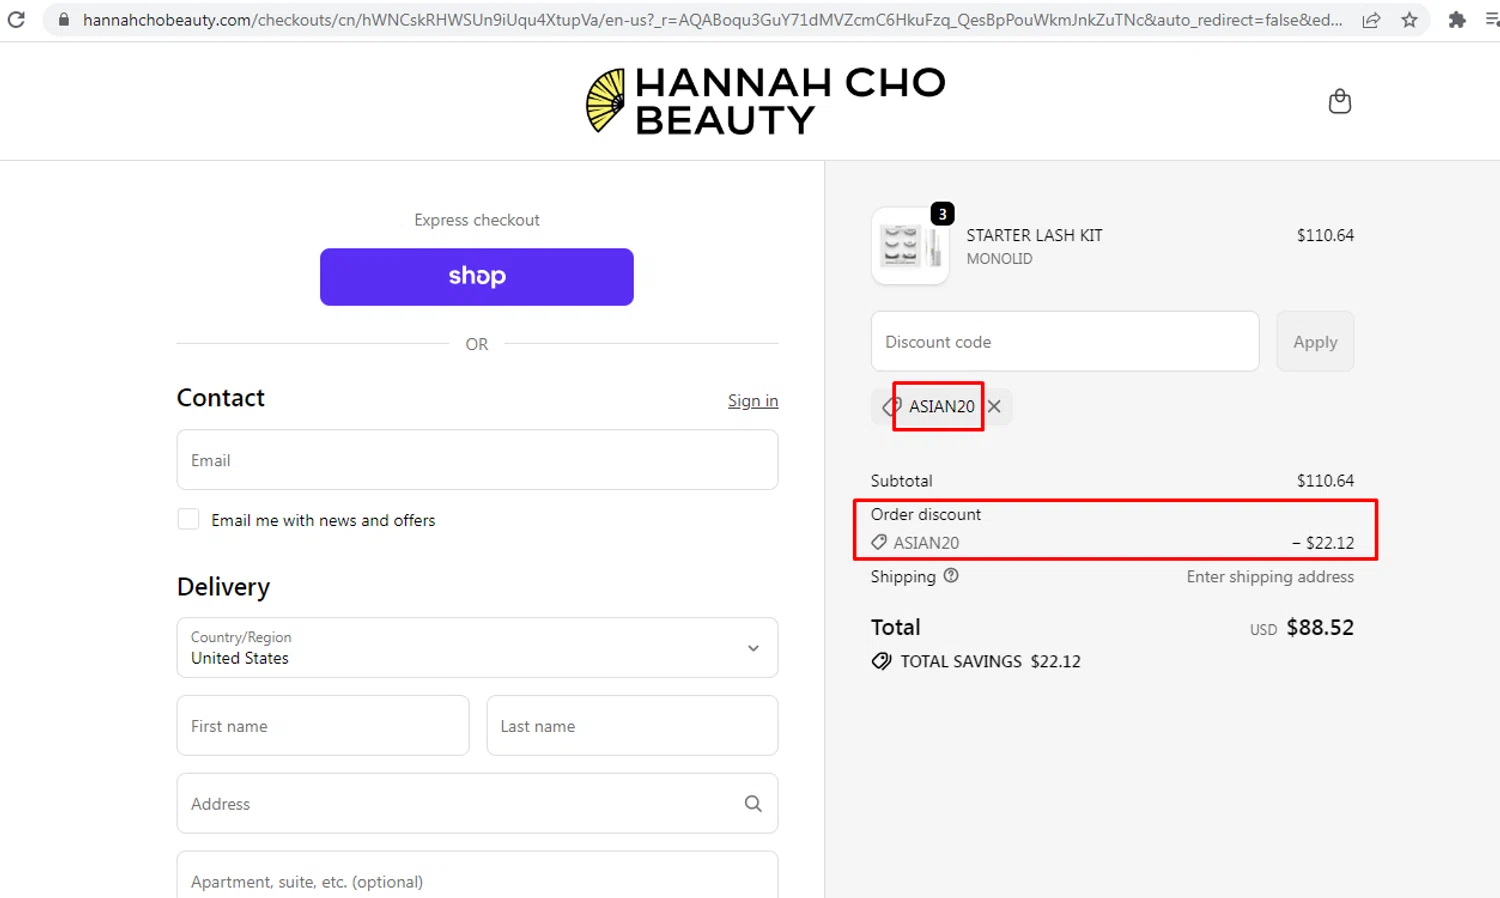1500x898 pixels.
Task: Click the 'Order discount' label
Action: (x=926, y=514)
